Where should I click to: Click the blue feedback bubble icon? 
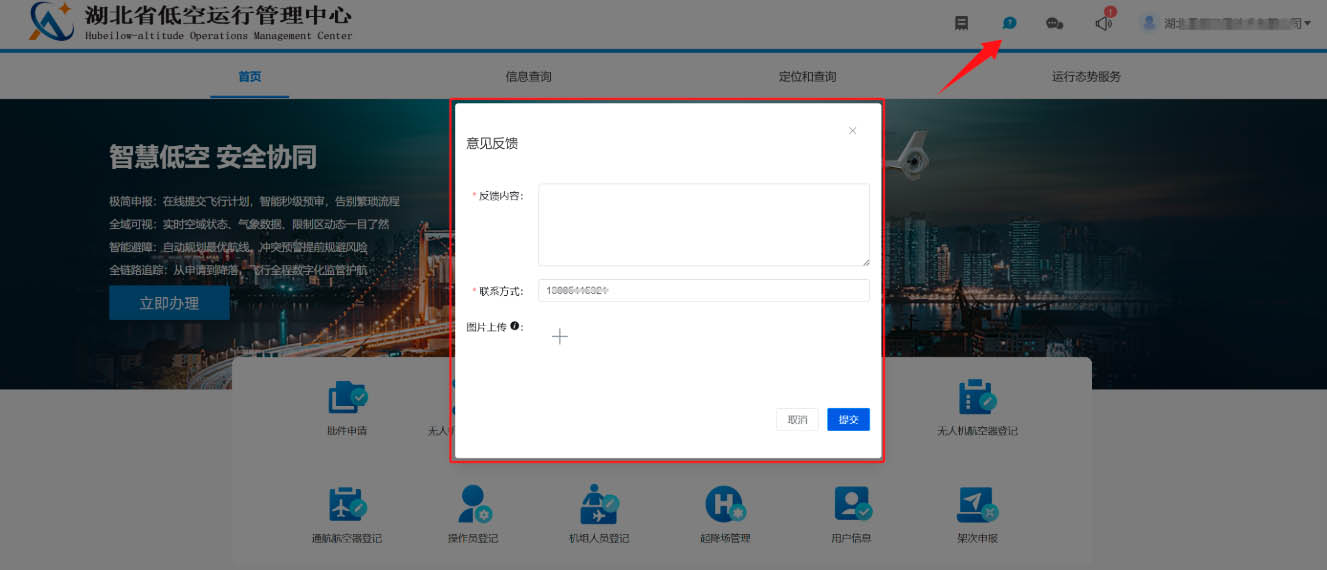pyautogui.click(x=1009, y=23)
